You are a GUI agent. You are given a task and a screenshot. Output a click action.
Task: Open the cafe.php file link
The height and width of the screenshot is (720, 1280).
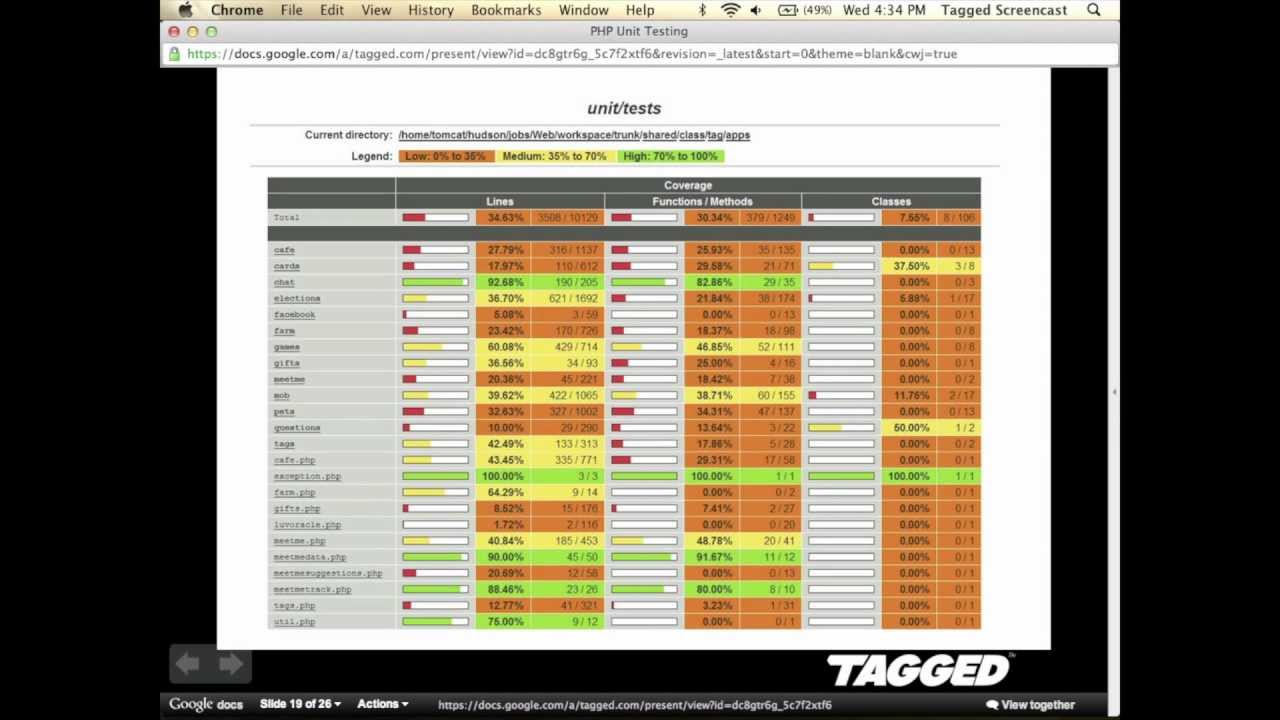(294, 460)
